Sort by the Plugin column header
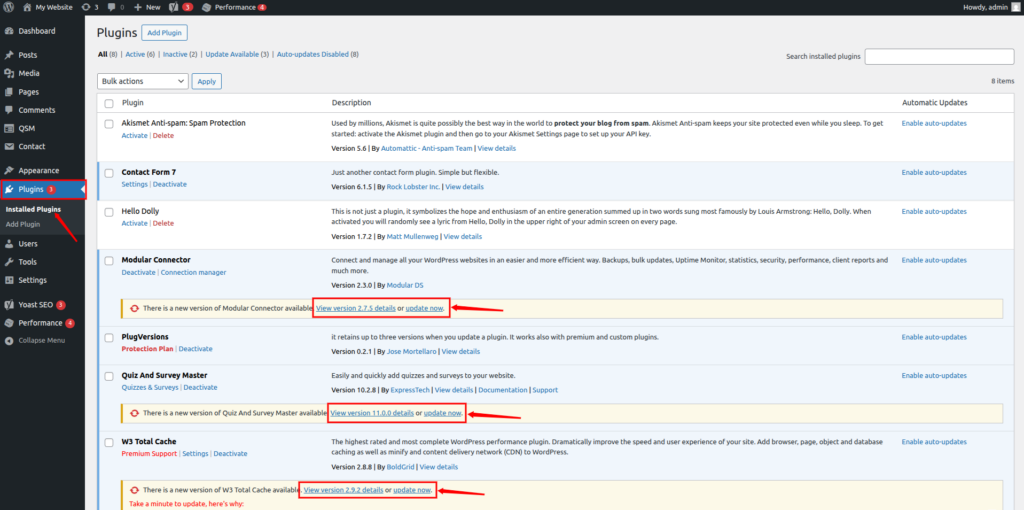Image resolution: width=1024 pixels, height=510 pixels. pyautogui.click(x=133, y=103)
